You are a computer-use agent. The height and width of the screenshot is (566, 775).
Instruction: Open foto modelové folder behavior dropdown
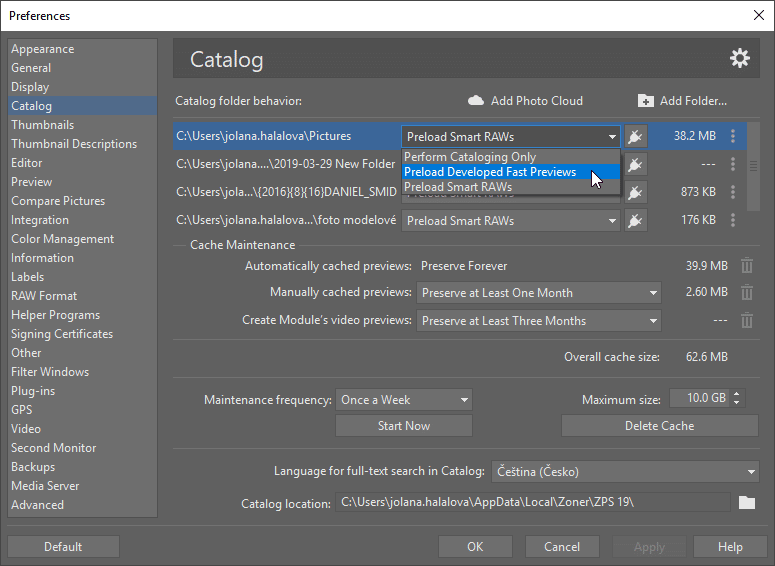pyautogui.click(x=511, y=221)
